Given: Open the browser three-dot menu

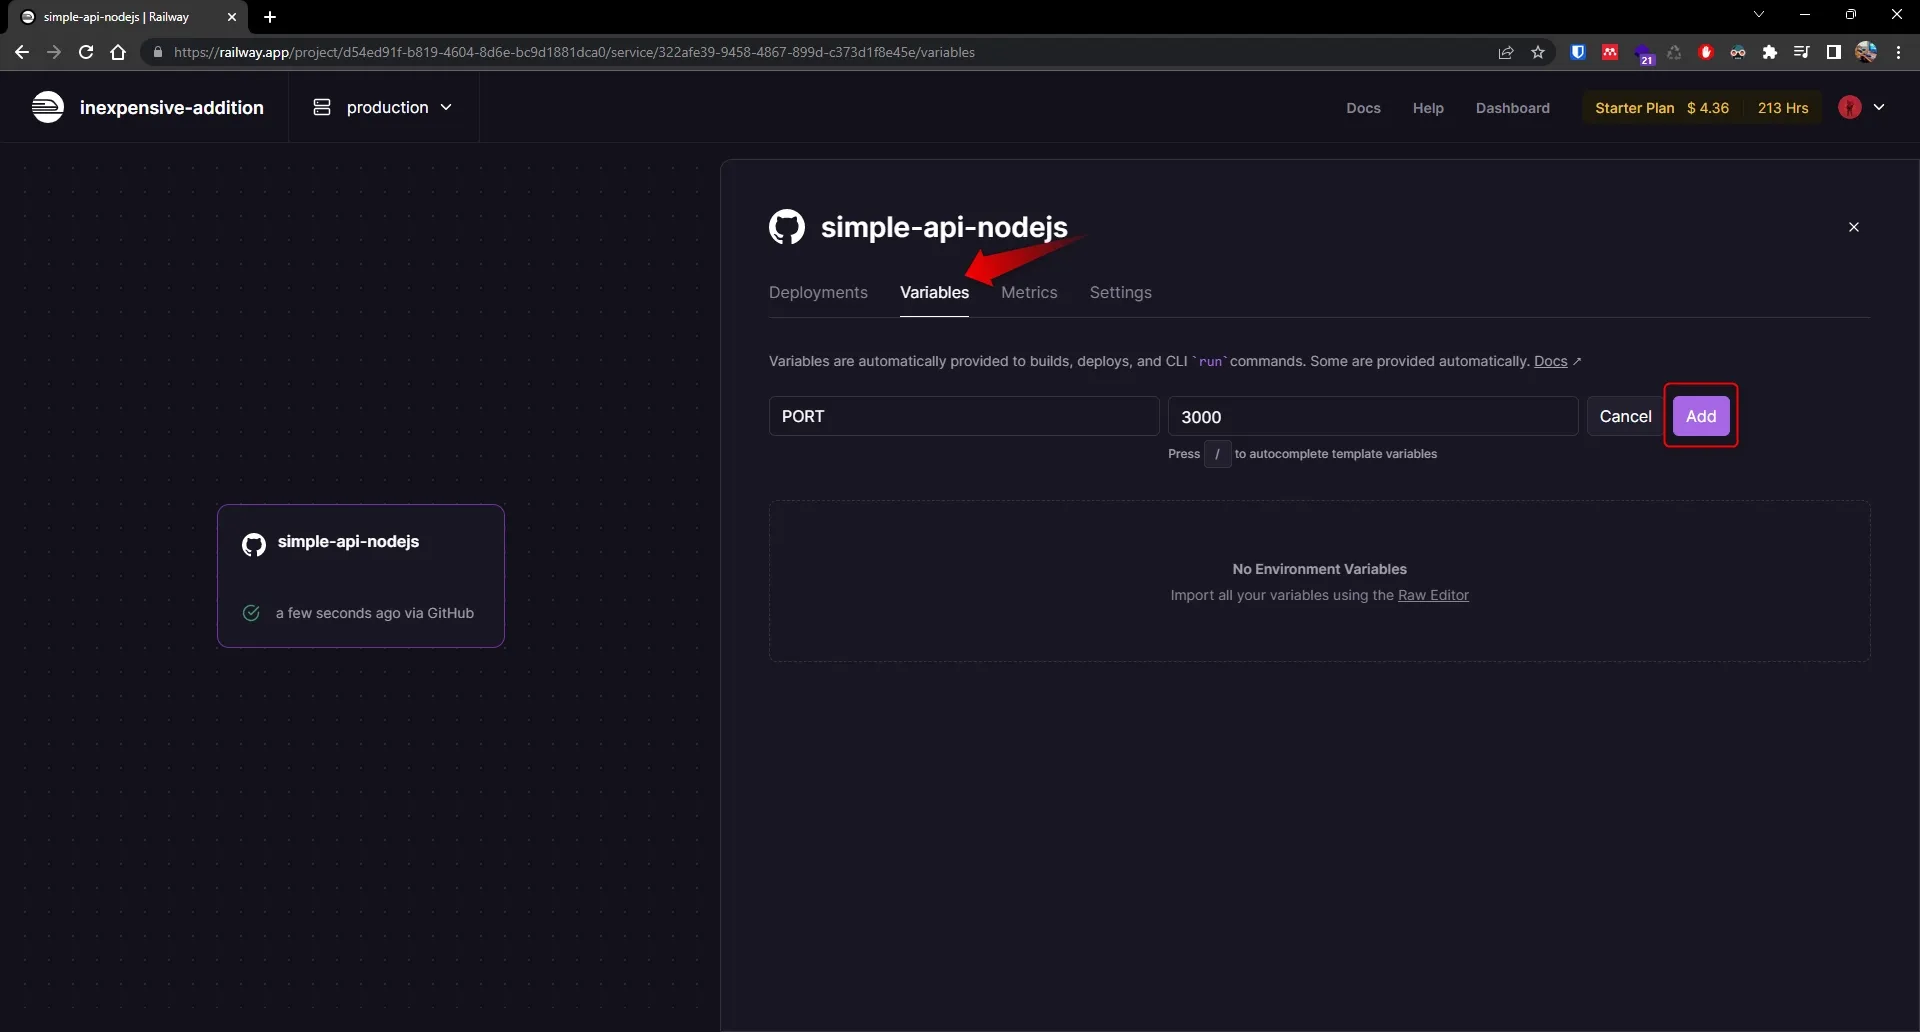Looking at the screenshot, I should [x=1898, y=52].
